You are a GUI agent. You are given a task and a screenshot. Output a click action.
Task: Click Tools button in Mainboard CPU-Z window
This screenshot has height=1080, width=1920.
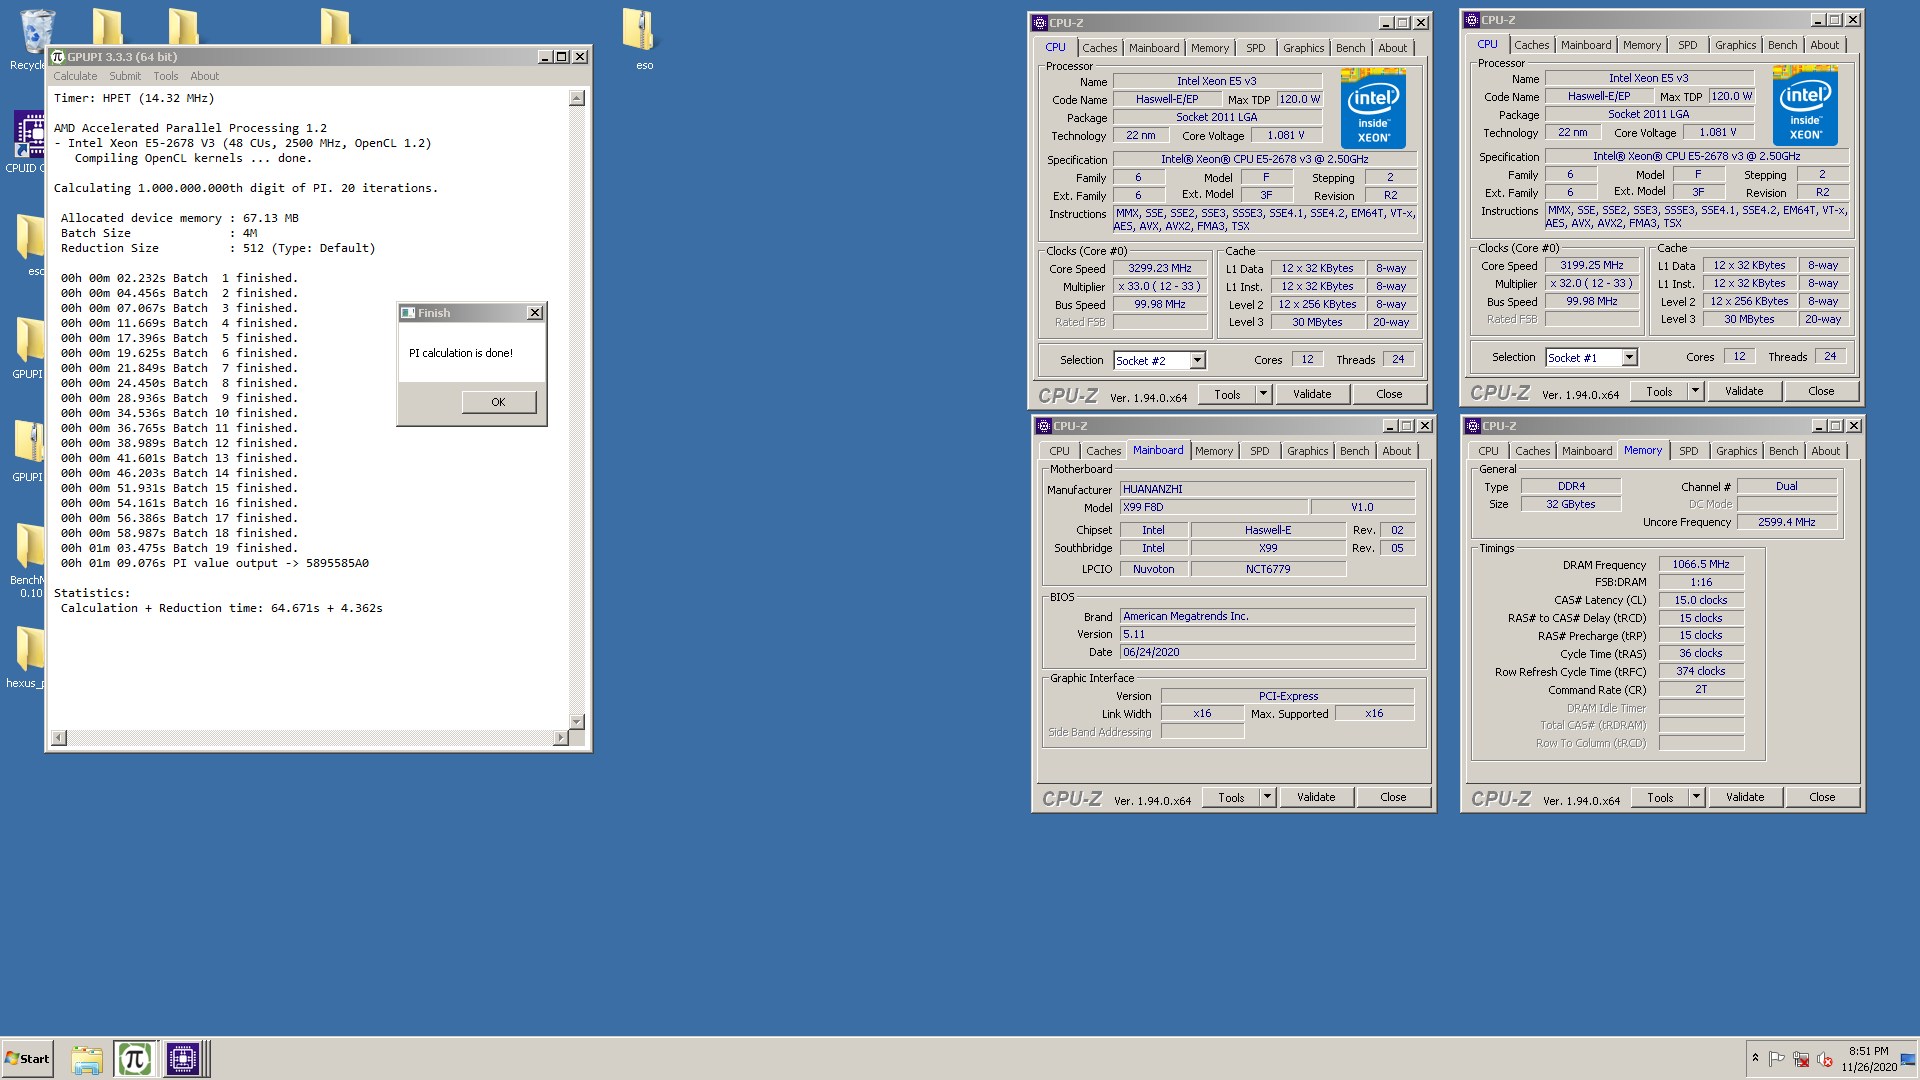tap(1231, 797)
